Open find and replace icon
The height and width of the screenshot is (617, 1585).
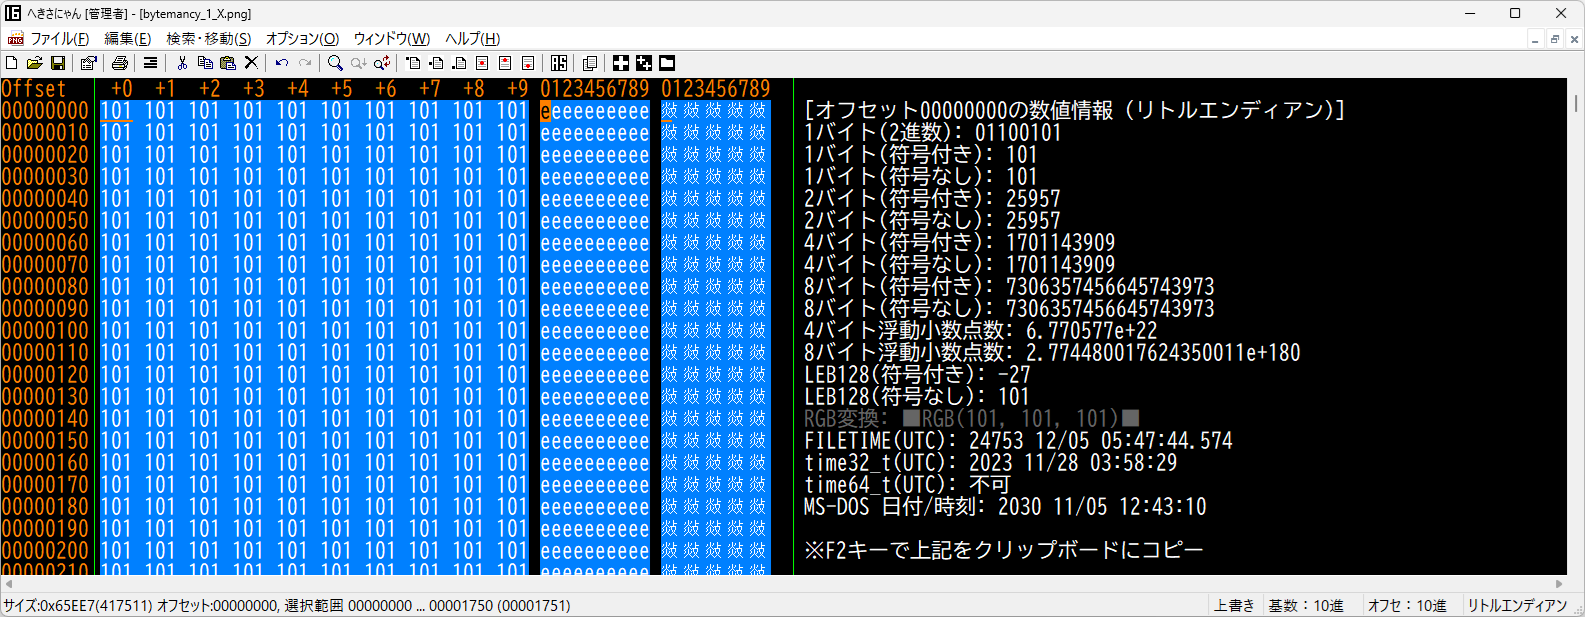pos(382,63)
